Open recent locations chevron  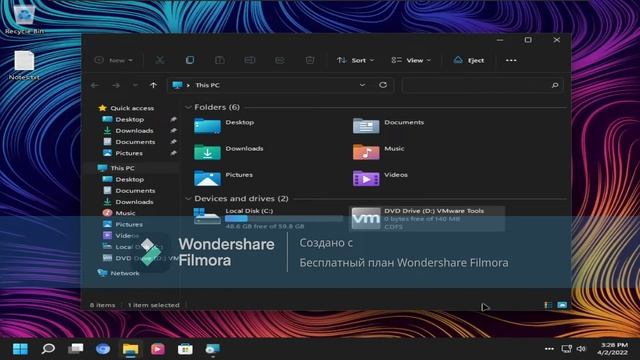click(x=135, y=85)
